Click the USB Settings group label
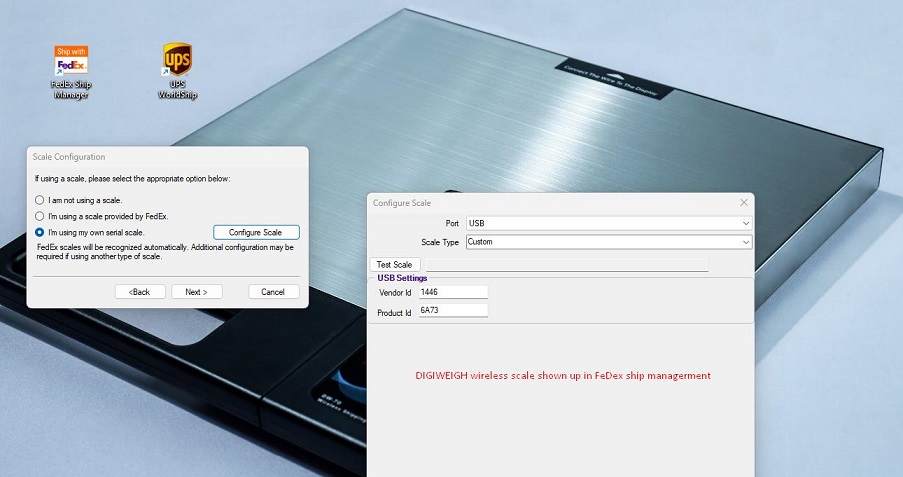The image size is (903, 477). [402, 278]
